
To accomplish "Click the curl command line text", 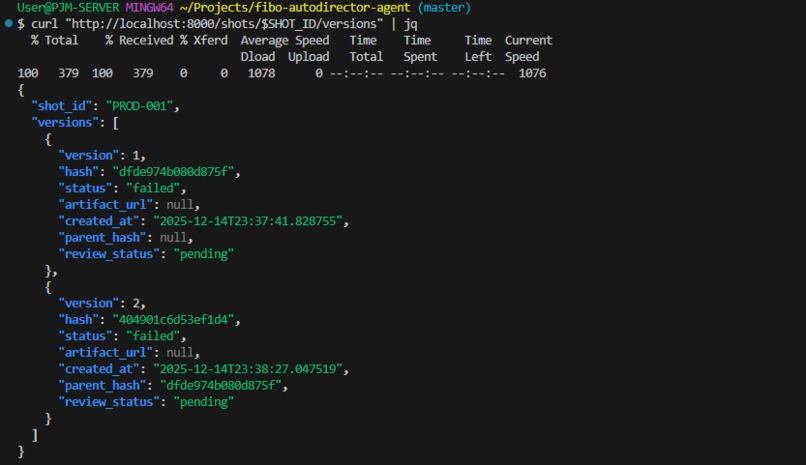I will pos(224,24).
